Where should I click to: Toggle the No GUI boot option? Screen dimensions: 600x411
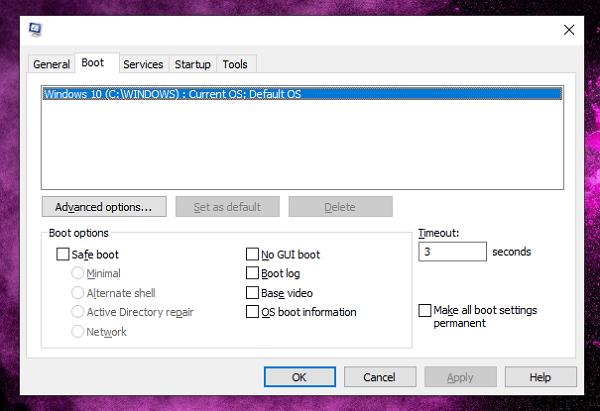coord(253,255)
